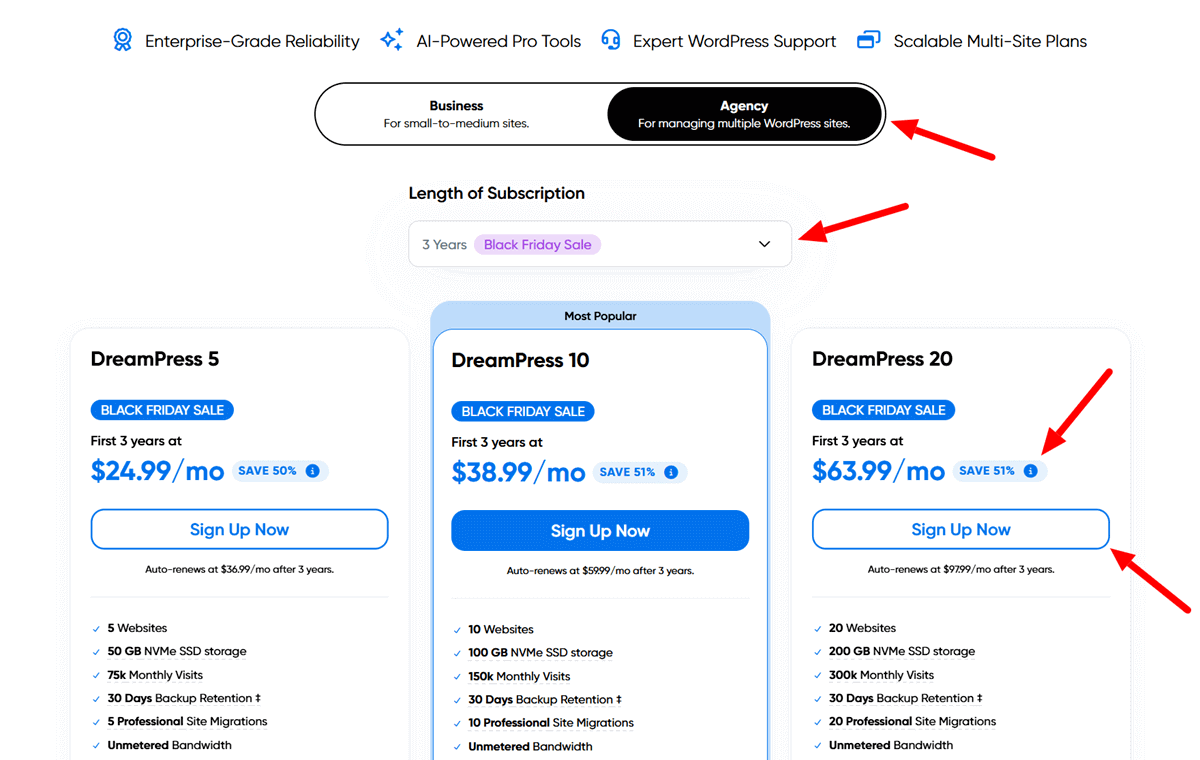Click the Expert WordPress Support headset icon

610,38
